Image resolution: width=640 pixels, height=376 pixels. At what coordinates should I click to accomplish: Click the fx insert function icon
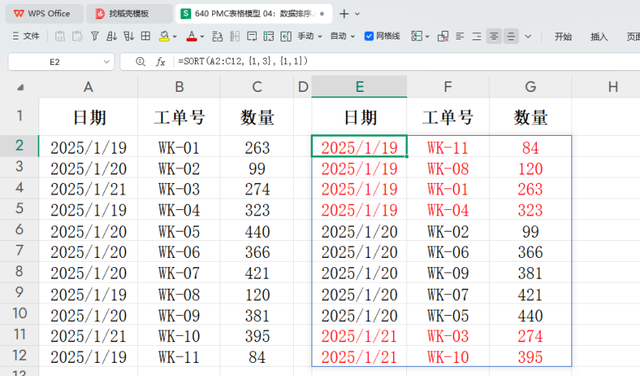click(x=160, y=62)
